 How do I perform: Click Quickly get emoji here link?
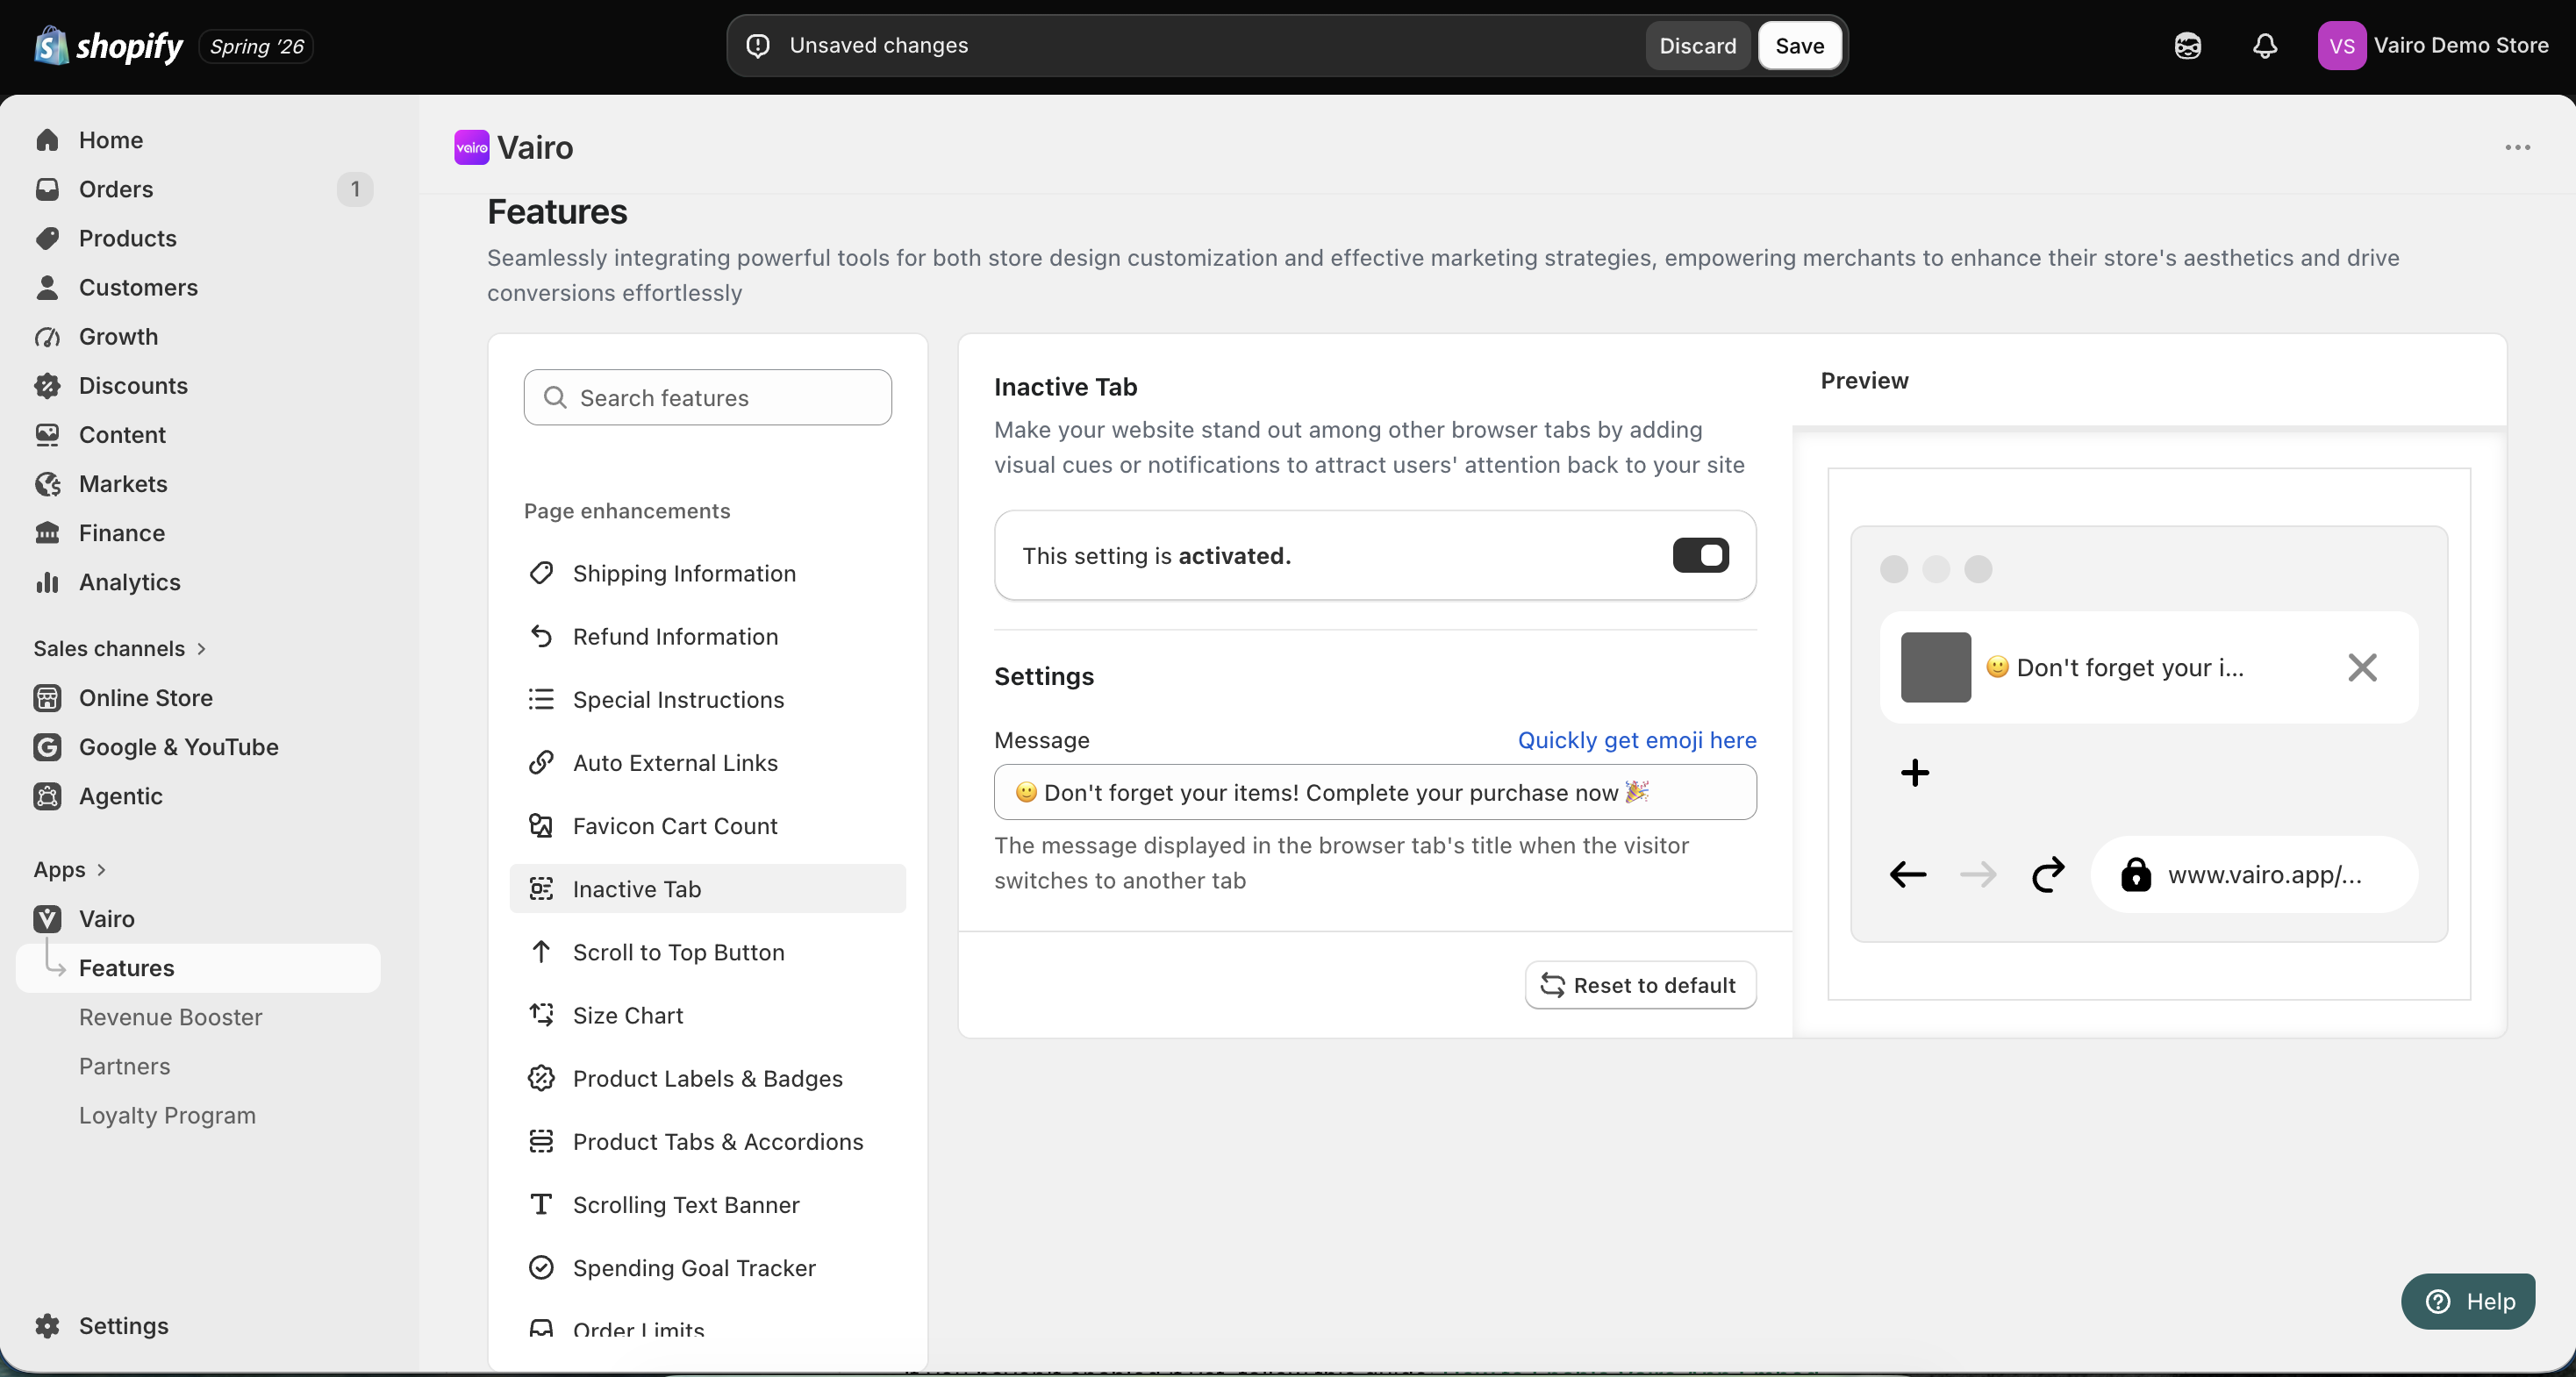1636,739
